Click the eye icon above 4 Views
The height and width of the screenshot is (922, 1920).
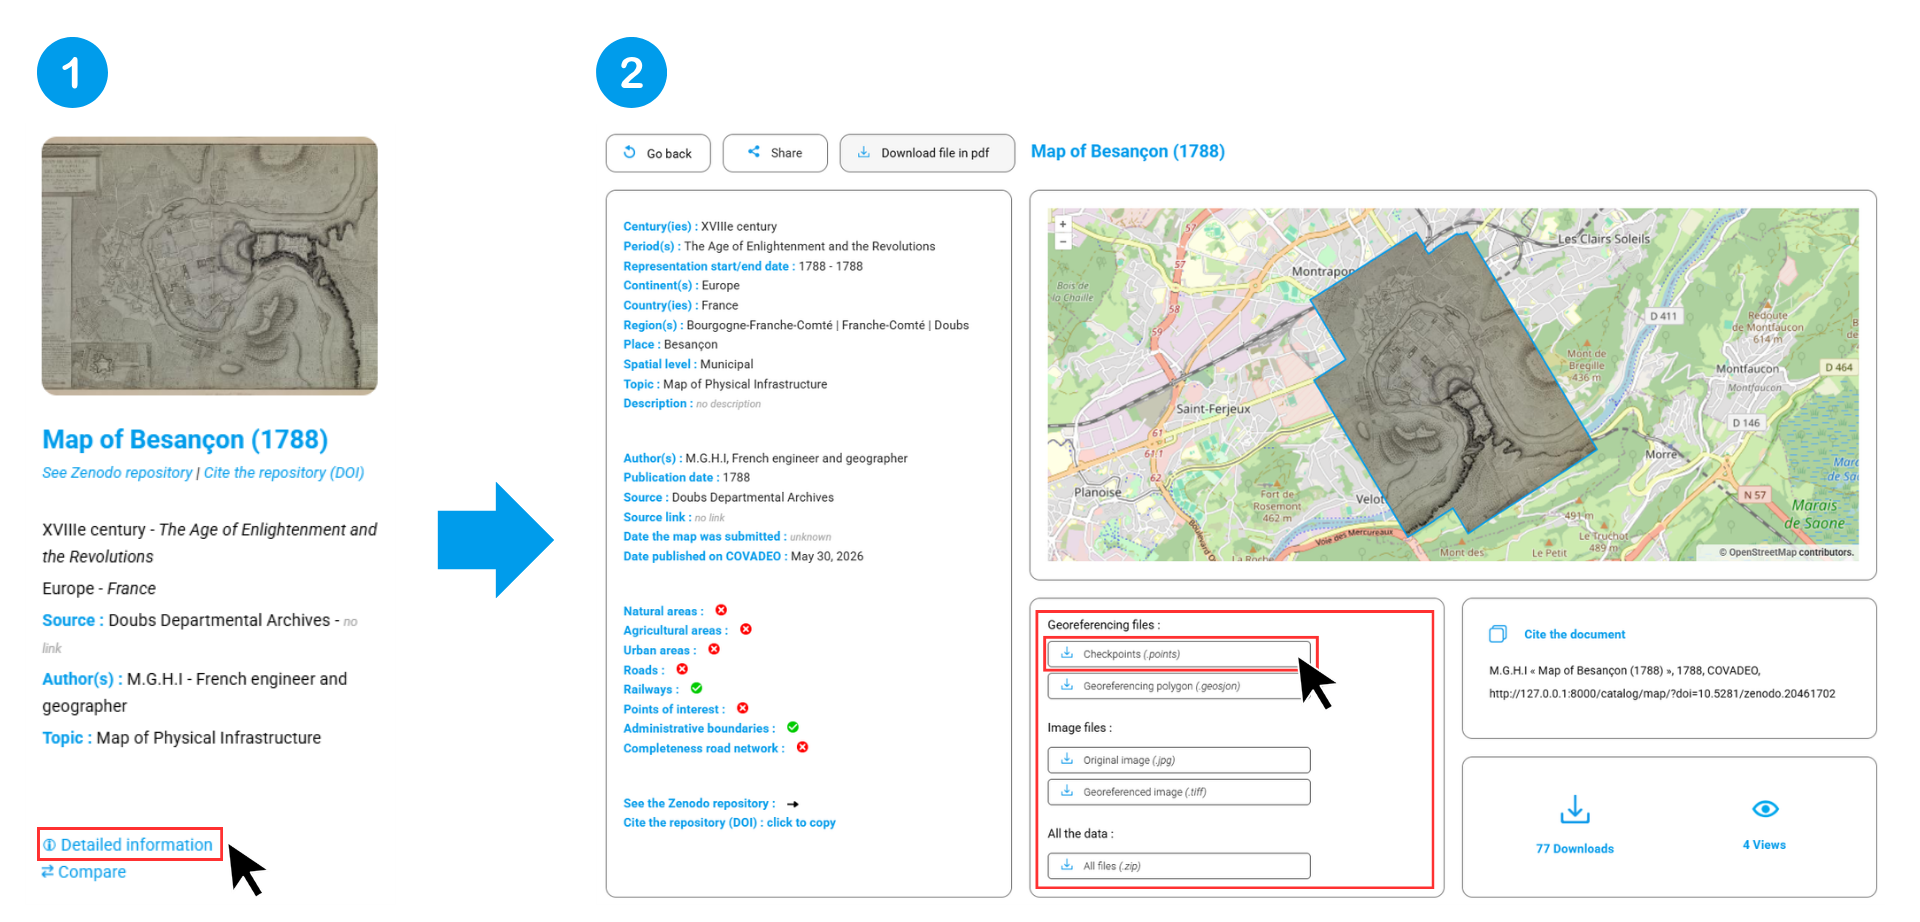click(x=1765, y=809)
